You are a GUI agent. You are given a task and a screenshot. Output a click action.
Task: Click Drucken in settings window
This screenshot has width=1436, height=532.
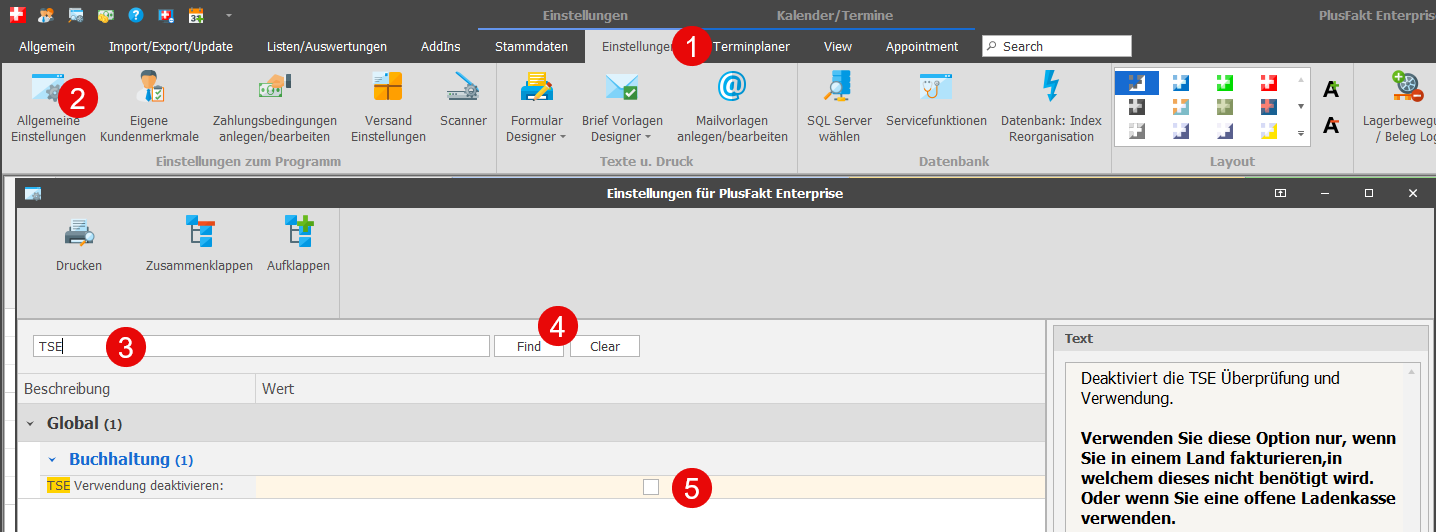pos(79,245)
